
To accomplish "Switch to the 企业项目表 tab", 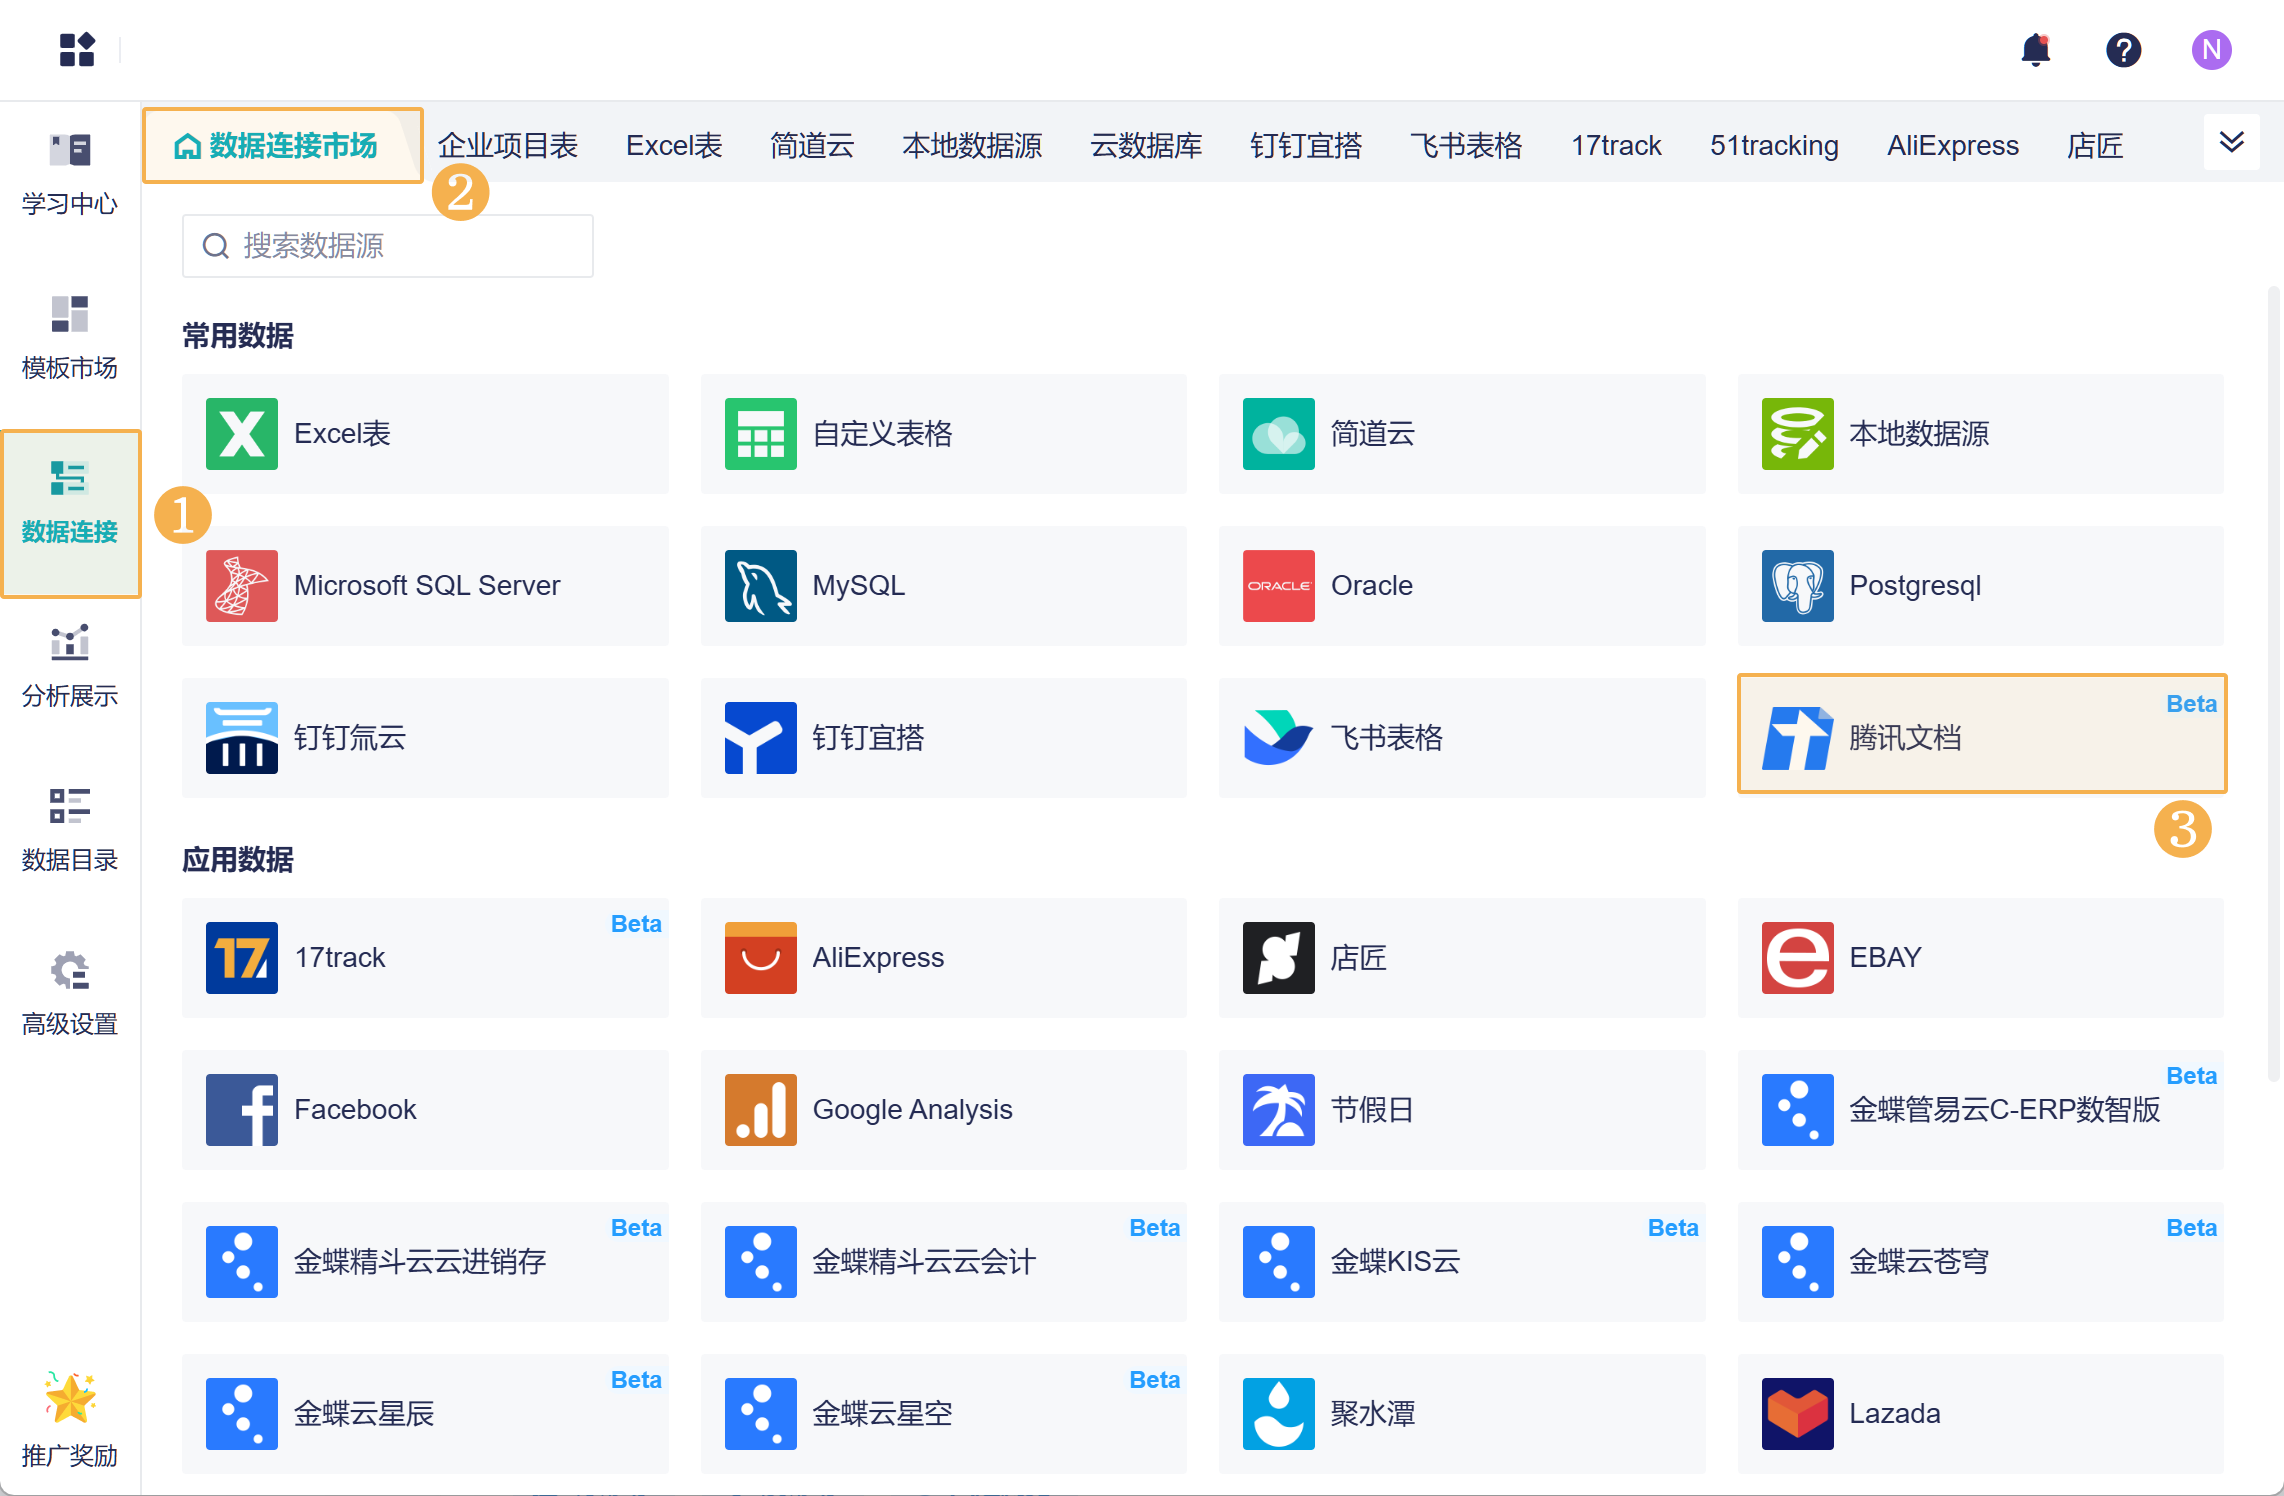I will coord(508,146).
